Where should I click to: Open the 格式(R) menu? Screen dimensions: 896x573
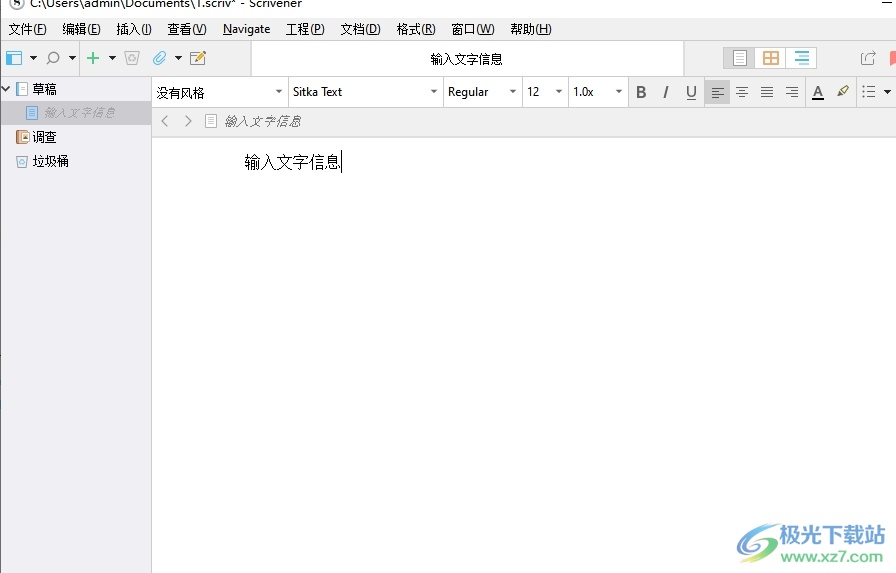(x=415, y=29)
